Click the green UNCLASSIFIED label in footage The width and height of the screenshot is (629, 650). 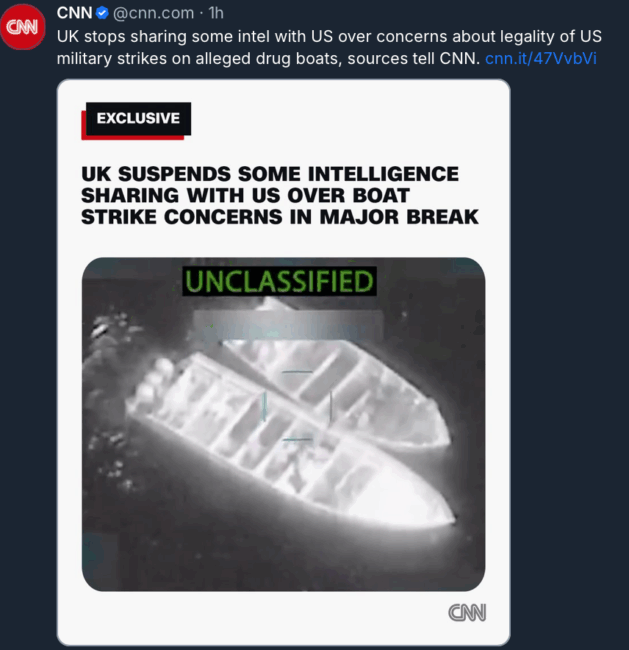point(279,281)
